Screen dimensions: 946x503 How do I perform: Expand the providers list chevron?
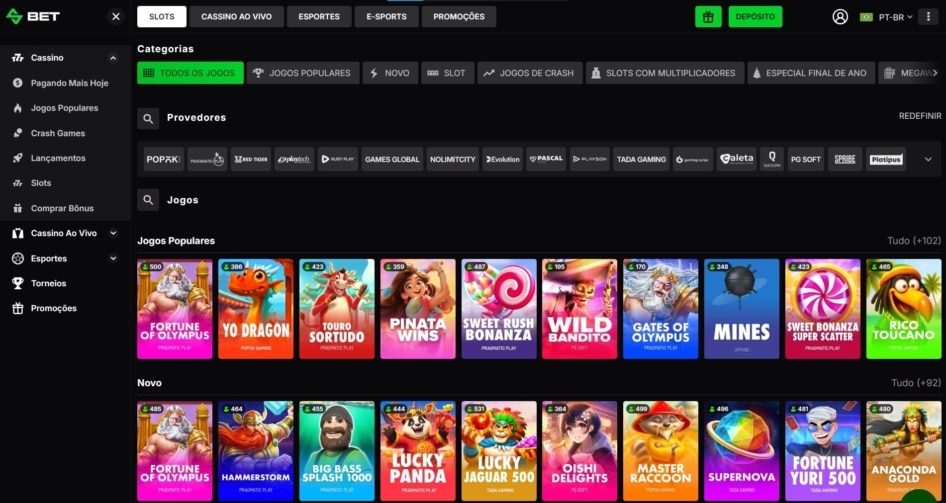[x=928, y=159]
